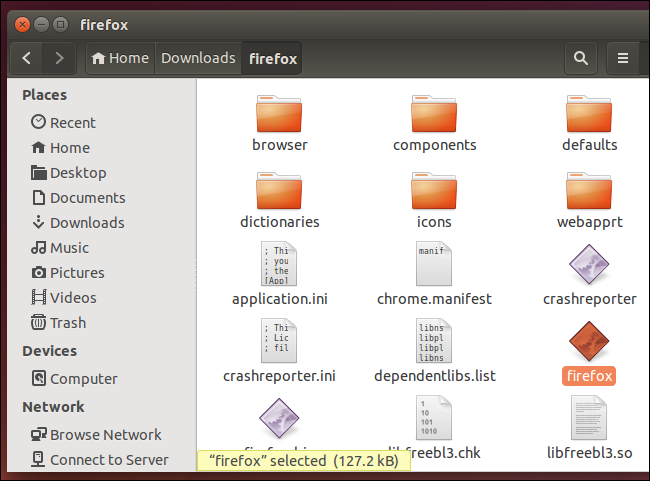Open Pictures in the sidebar
650x481 pixels.
click(68, 273)
